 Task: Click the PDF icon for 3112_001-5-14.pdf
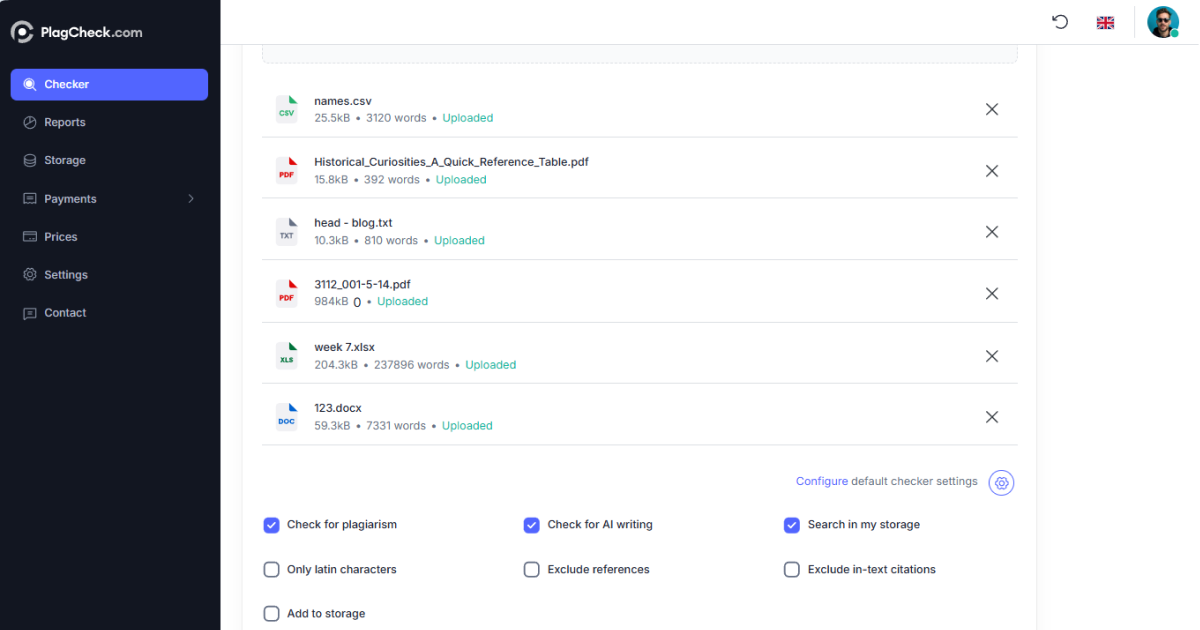coord(287,294)
